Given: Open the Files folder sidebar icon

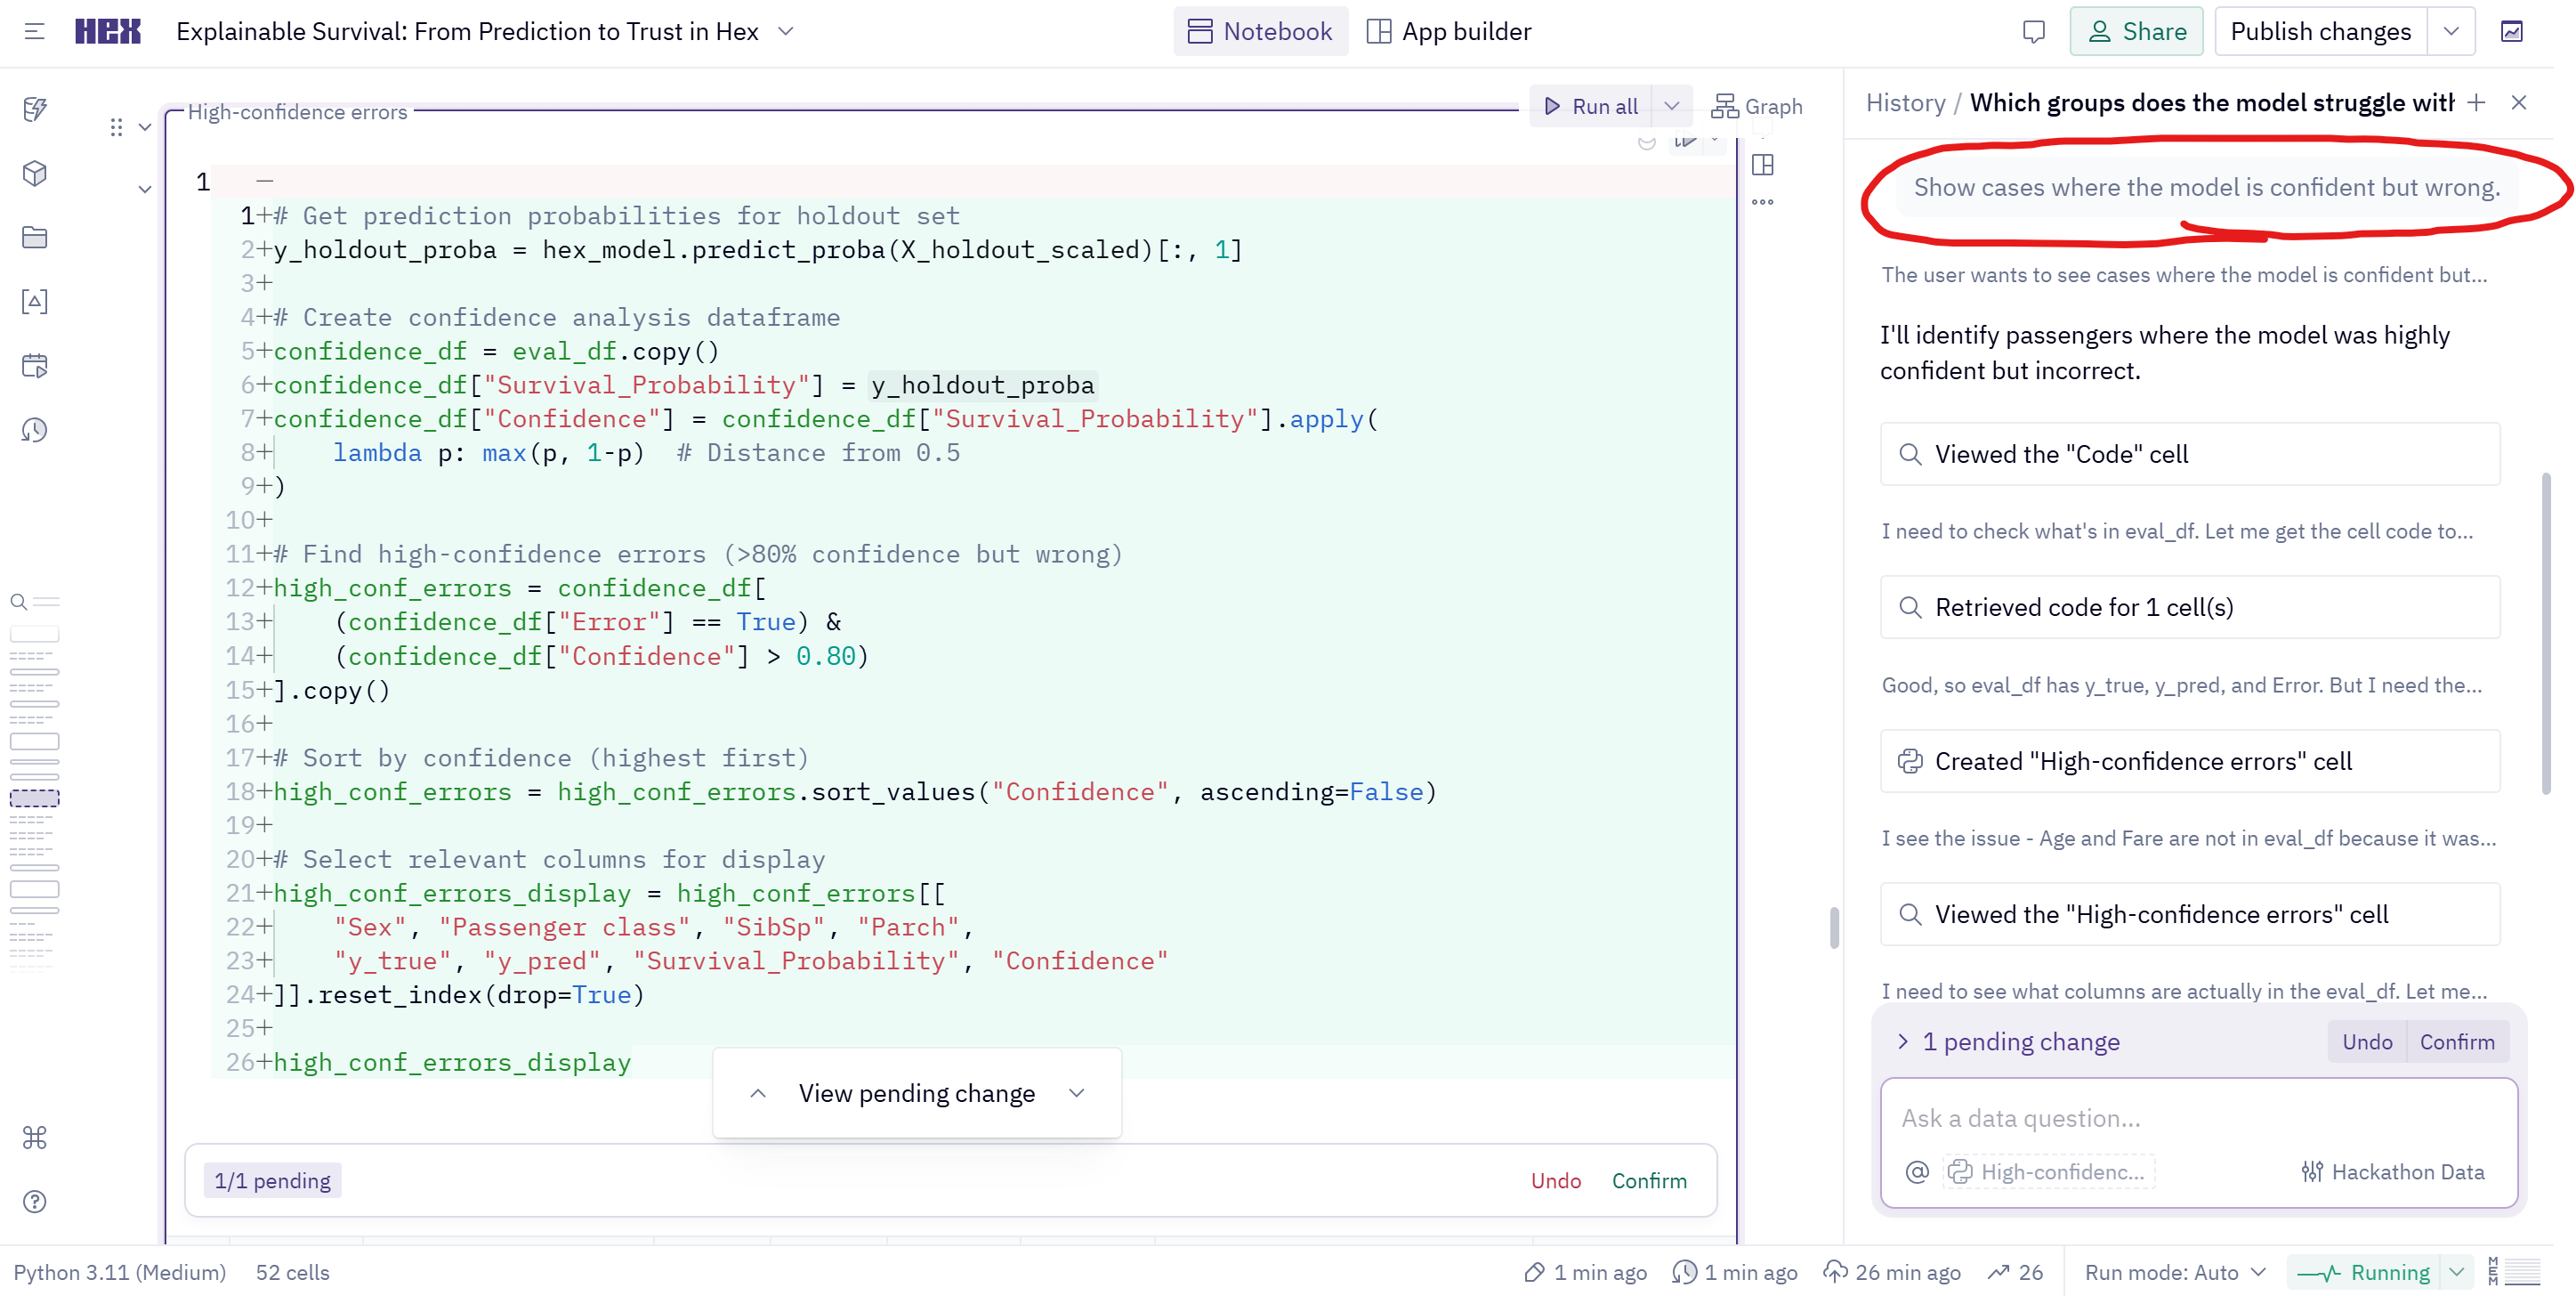Looking at the screenshot, I should (35, 237).
